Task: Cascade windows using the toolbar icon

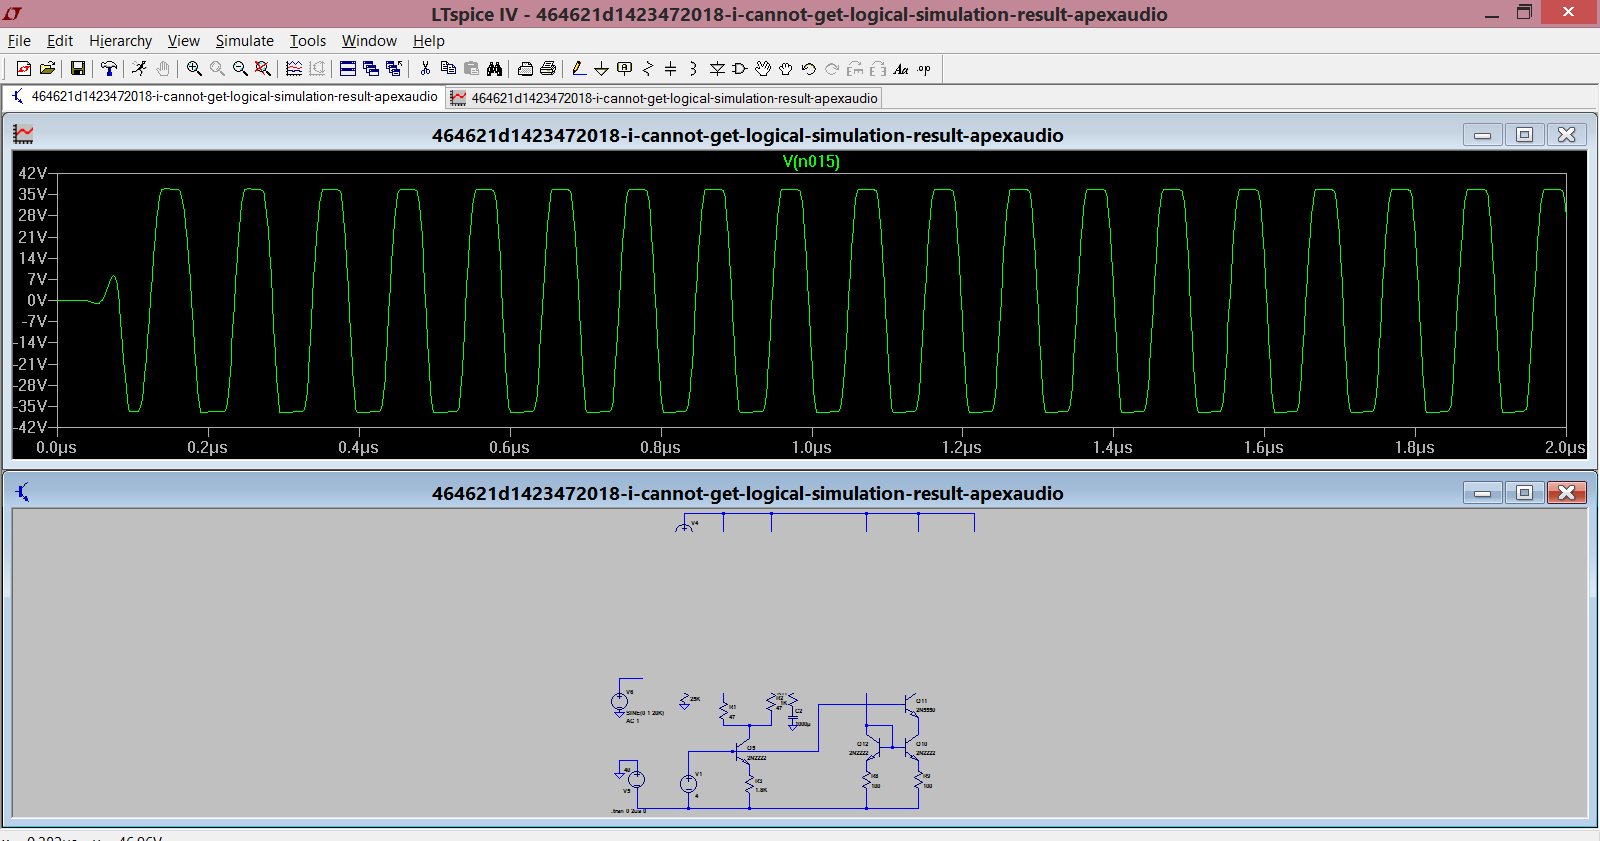Action: pyautogui.click(x=371, y=69)
